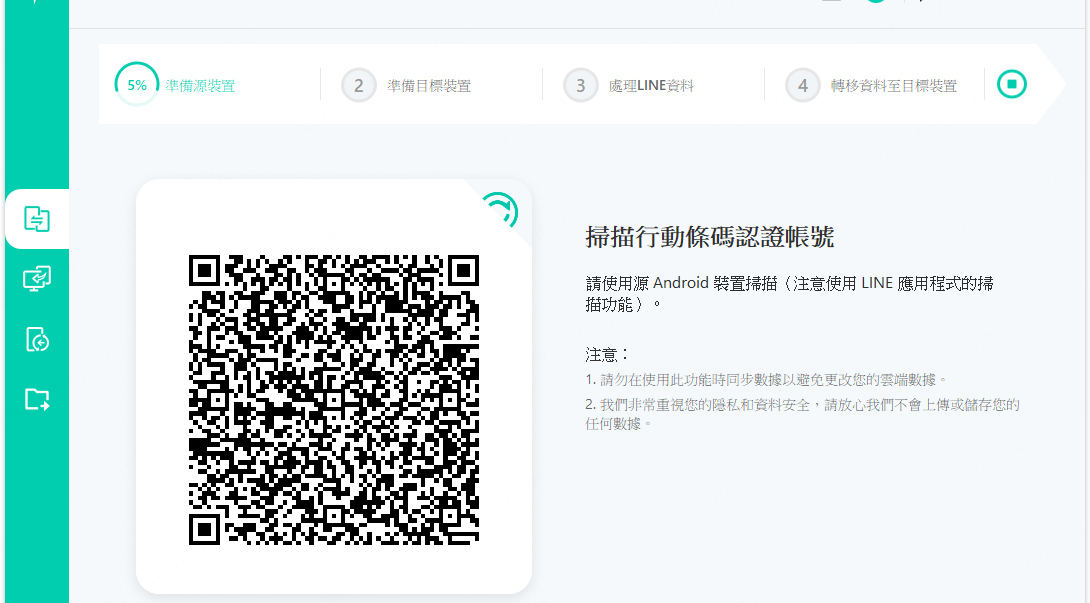Click the Android scan instruction text
Screen dimensions: 1090x603
tap(789, 293)
